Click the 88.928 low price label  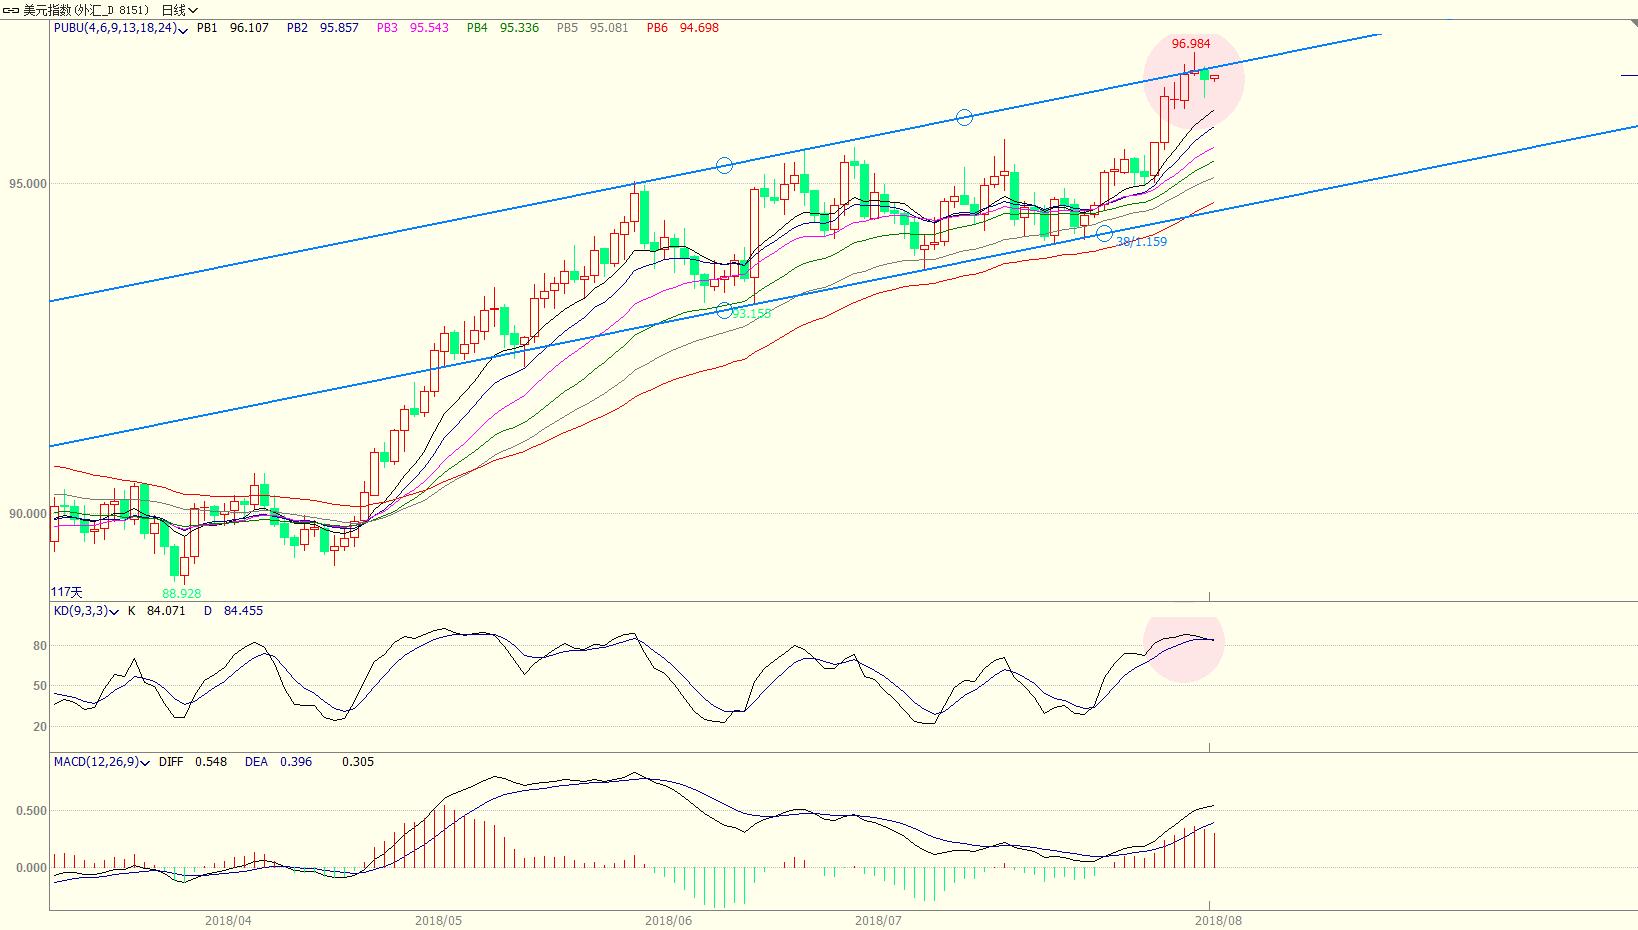pyautogui.click(x=181, y=593)
